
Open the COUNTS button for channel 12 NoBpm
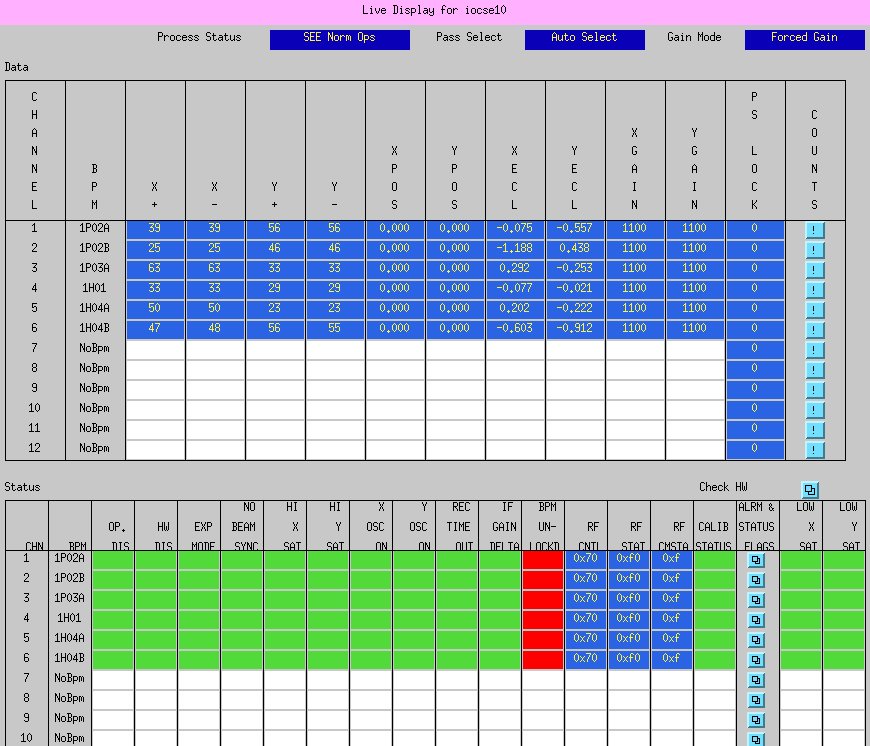[814, 449]
